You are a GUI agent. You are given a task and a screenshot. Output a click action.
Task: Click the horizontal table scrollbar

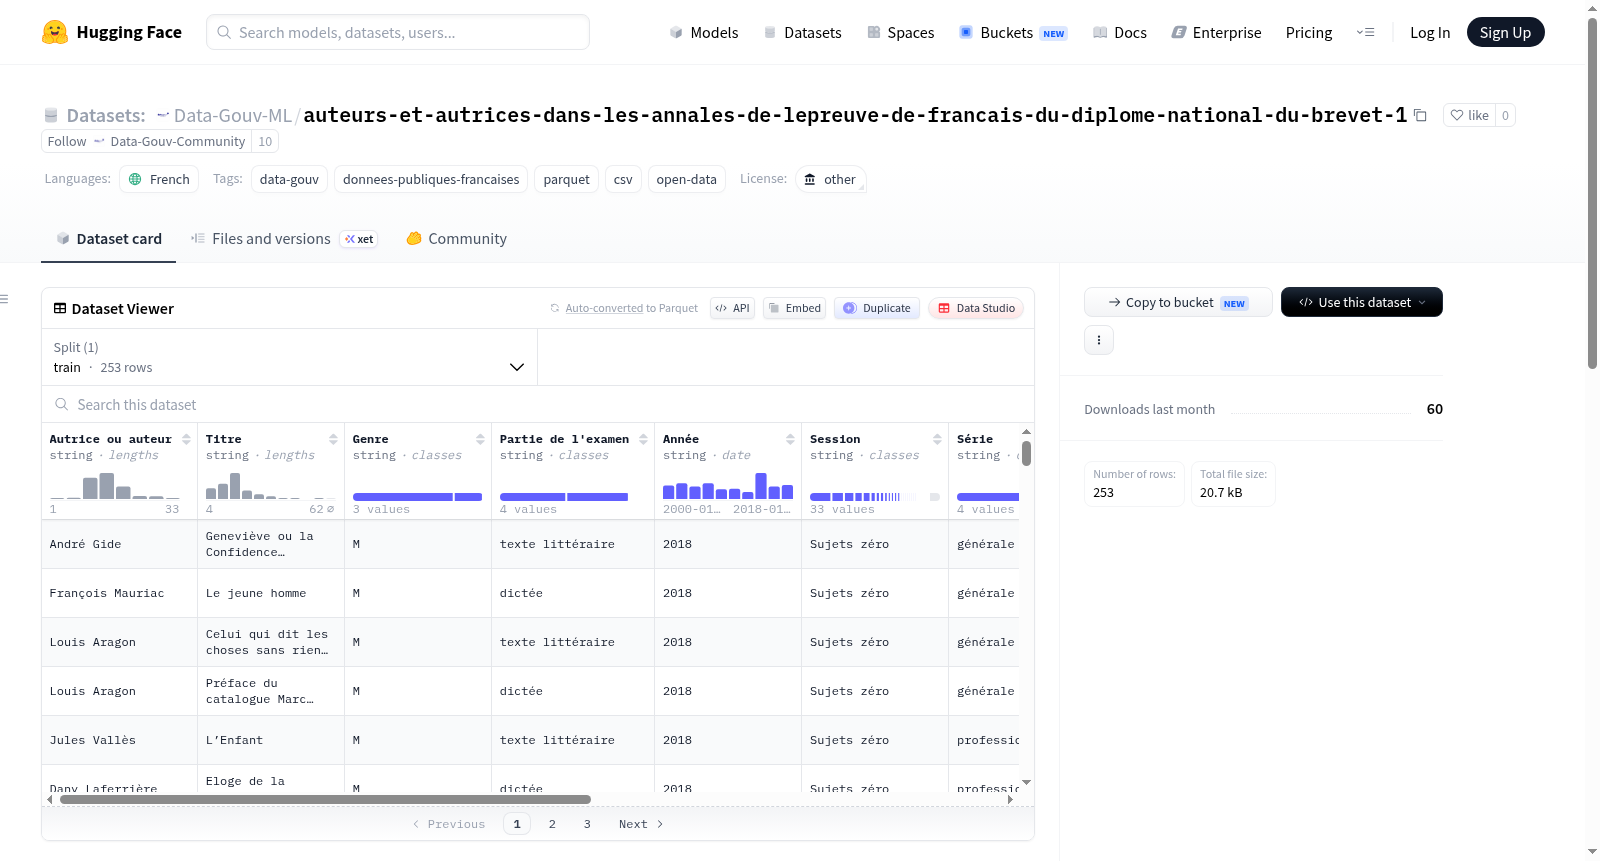pos(325,800)
